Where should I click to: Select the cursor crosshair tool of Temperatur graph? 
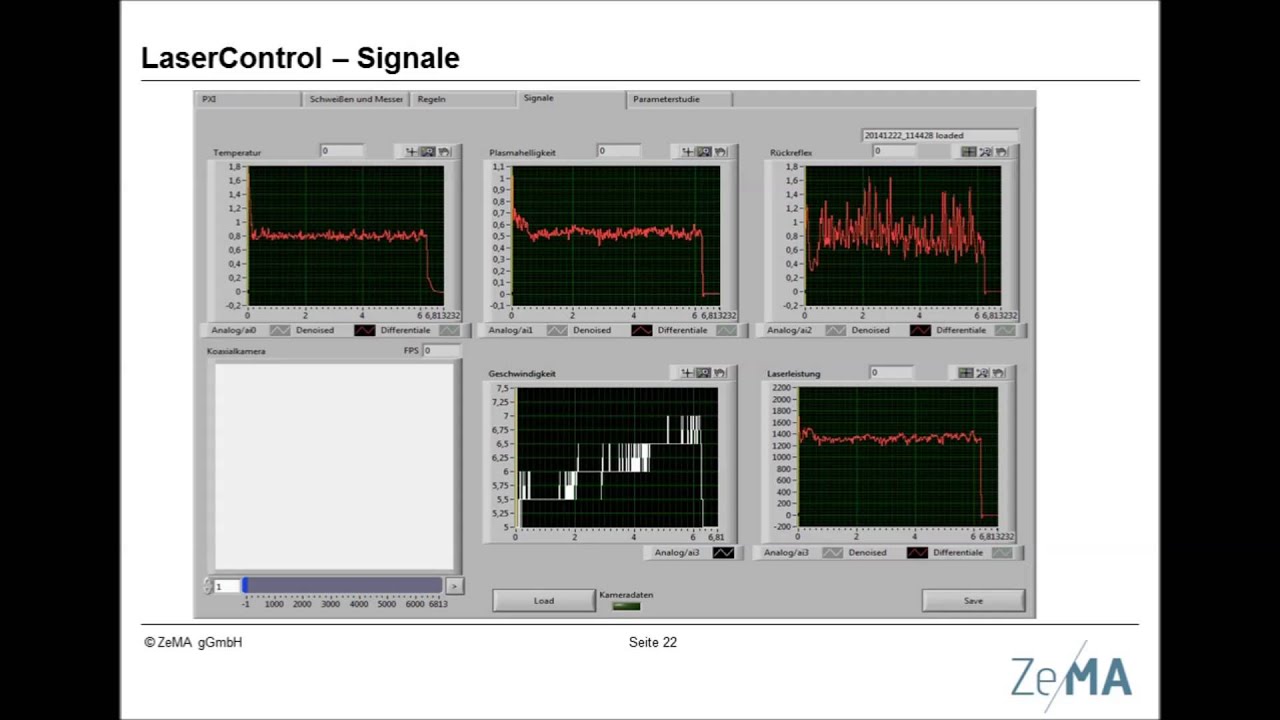tap(411, 152)
